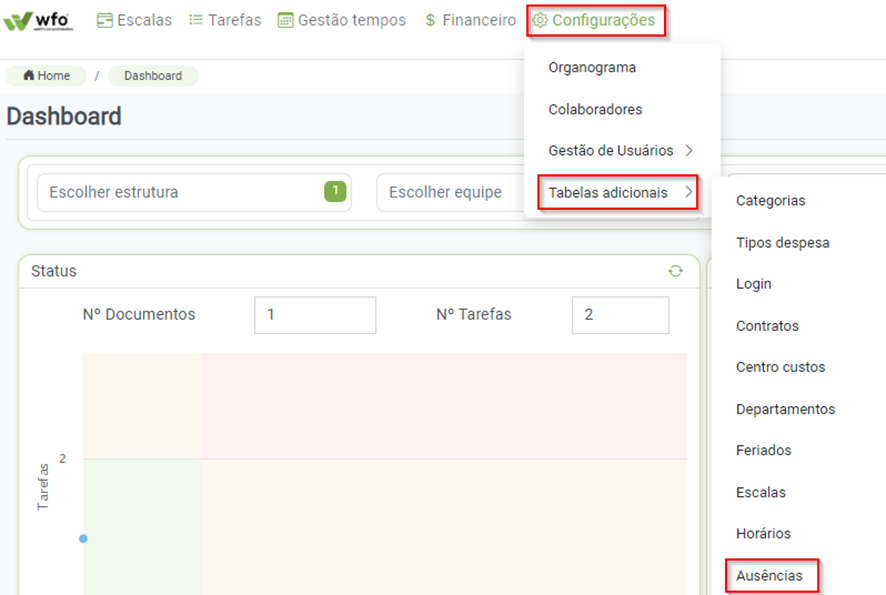Open the Gestão tempos menu
Image resolution: width=886 pixels, height=595 pixels.
[342, 20]
